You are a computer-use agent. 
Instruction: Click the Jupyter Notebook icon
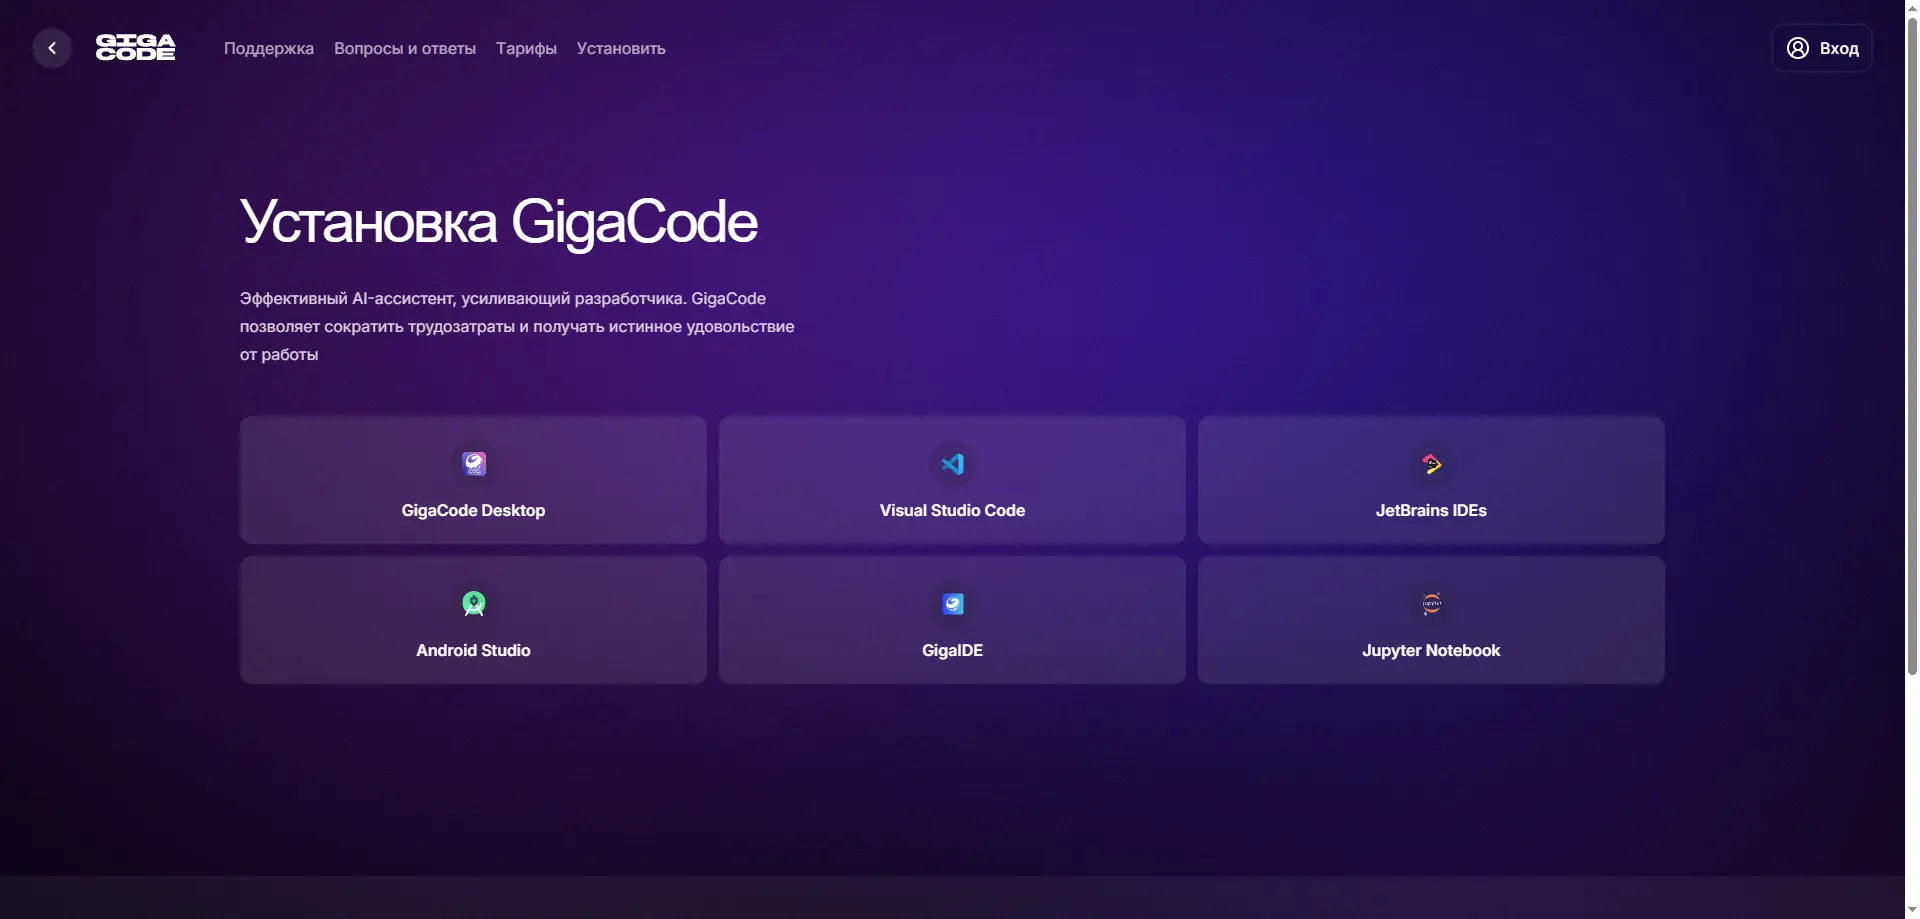1431,604
